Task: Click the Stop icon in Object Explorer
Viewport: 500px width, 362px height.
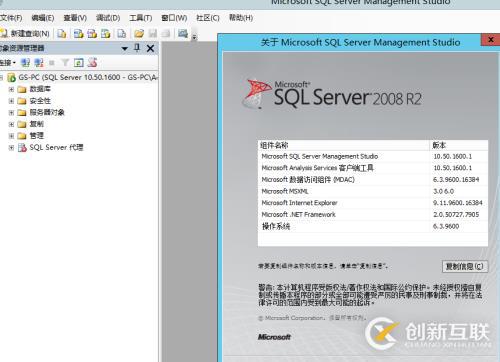Action: pos(52,62)
